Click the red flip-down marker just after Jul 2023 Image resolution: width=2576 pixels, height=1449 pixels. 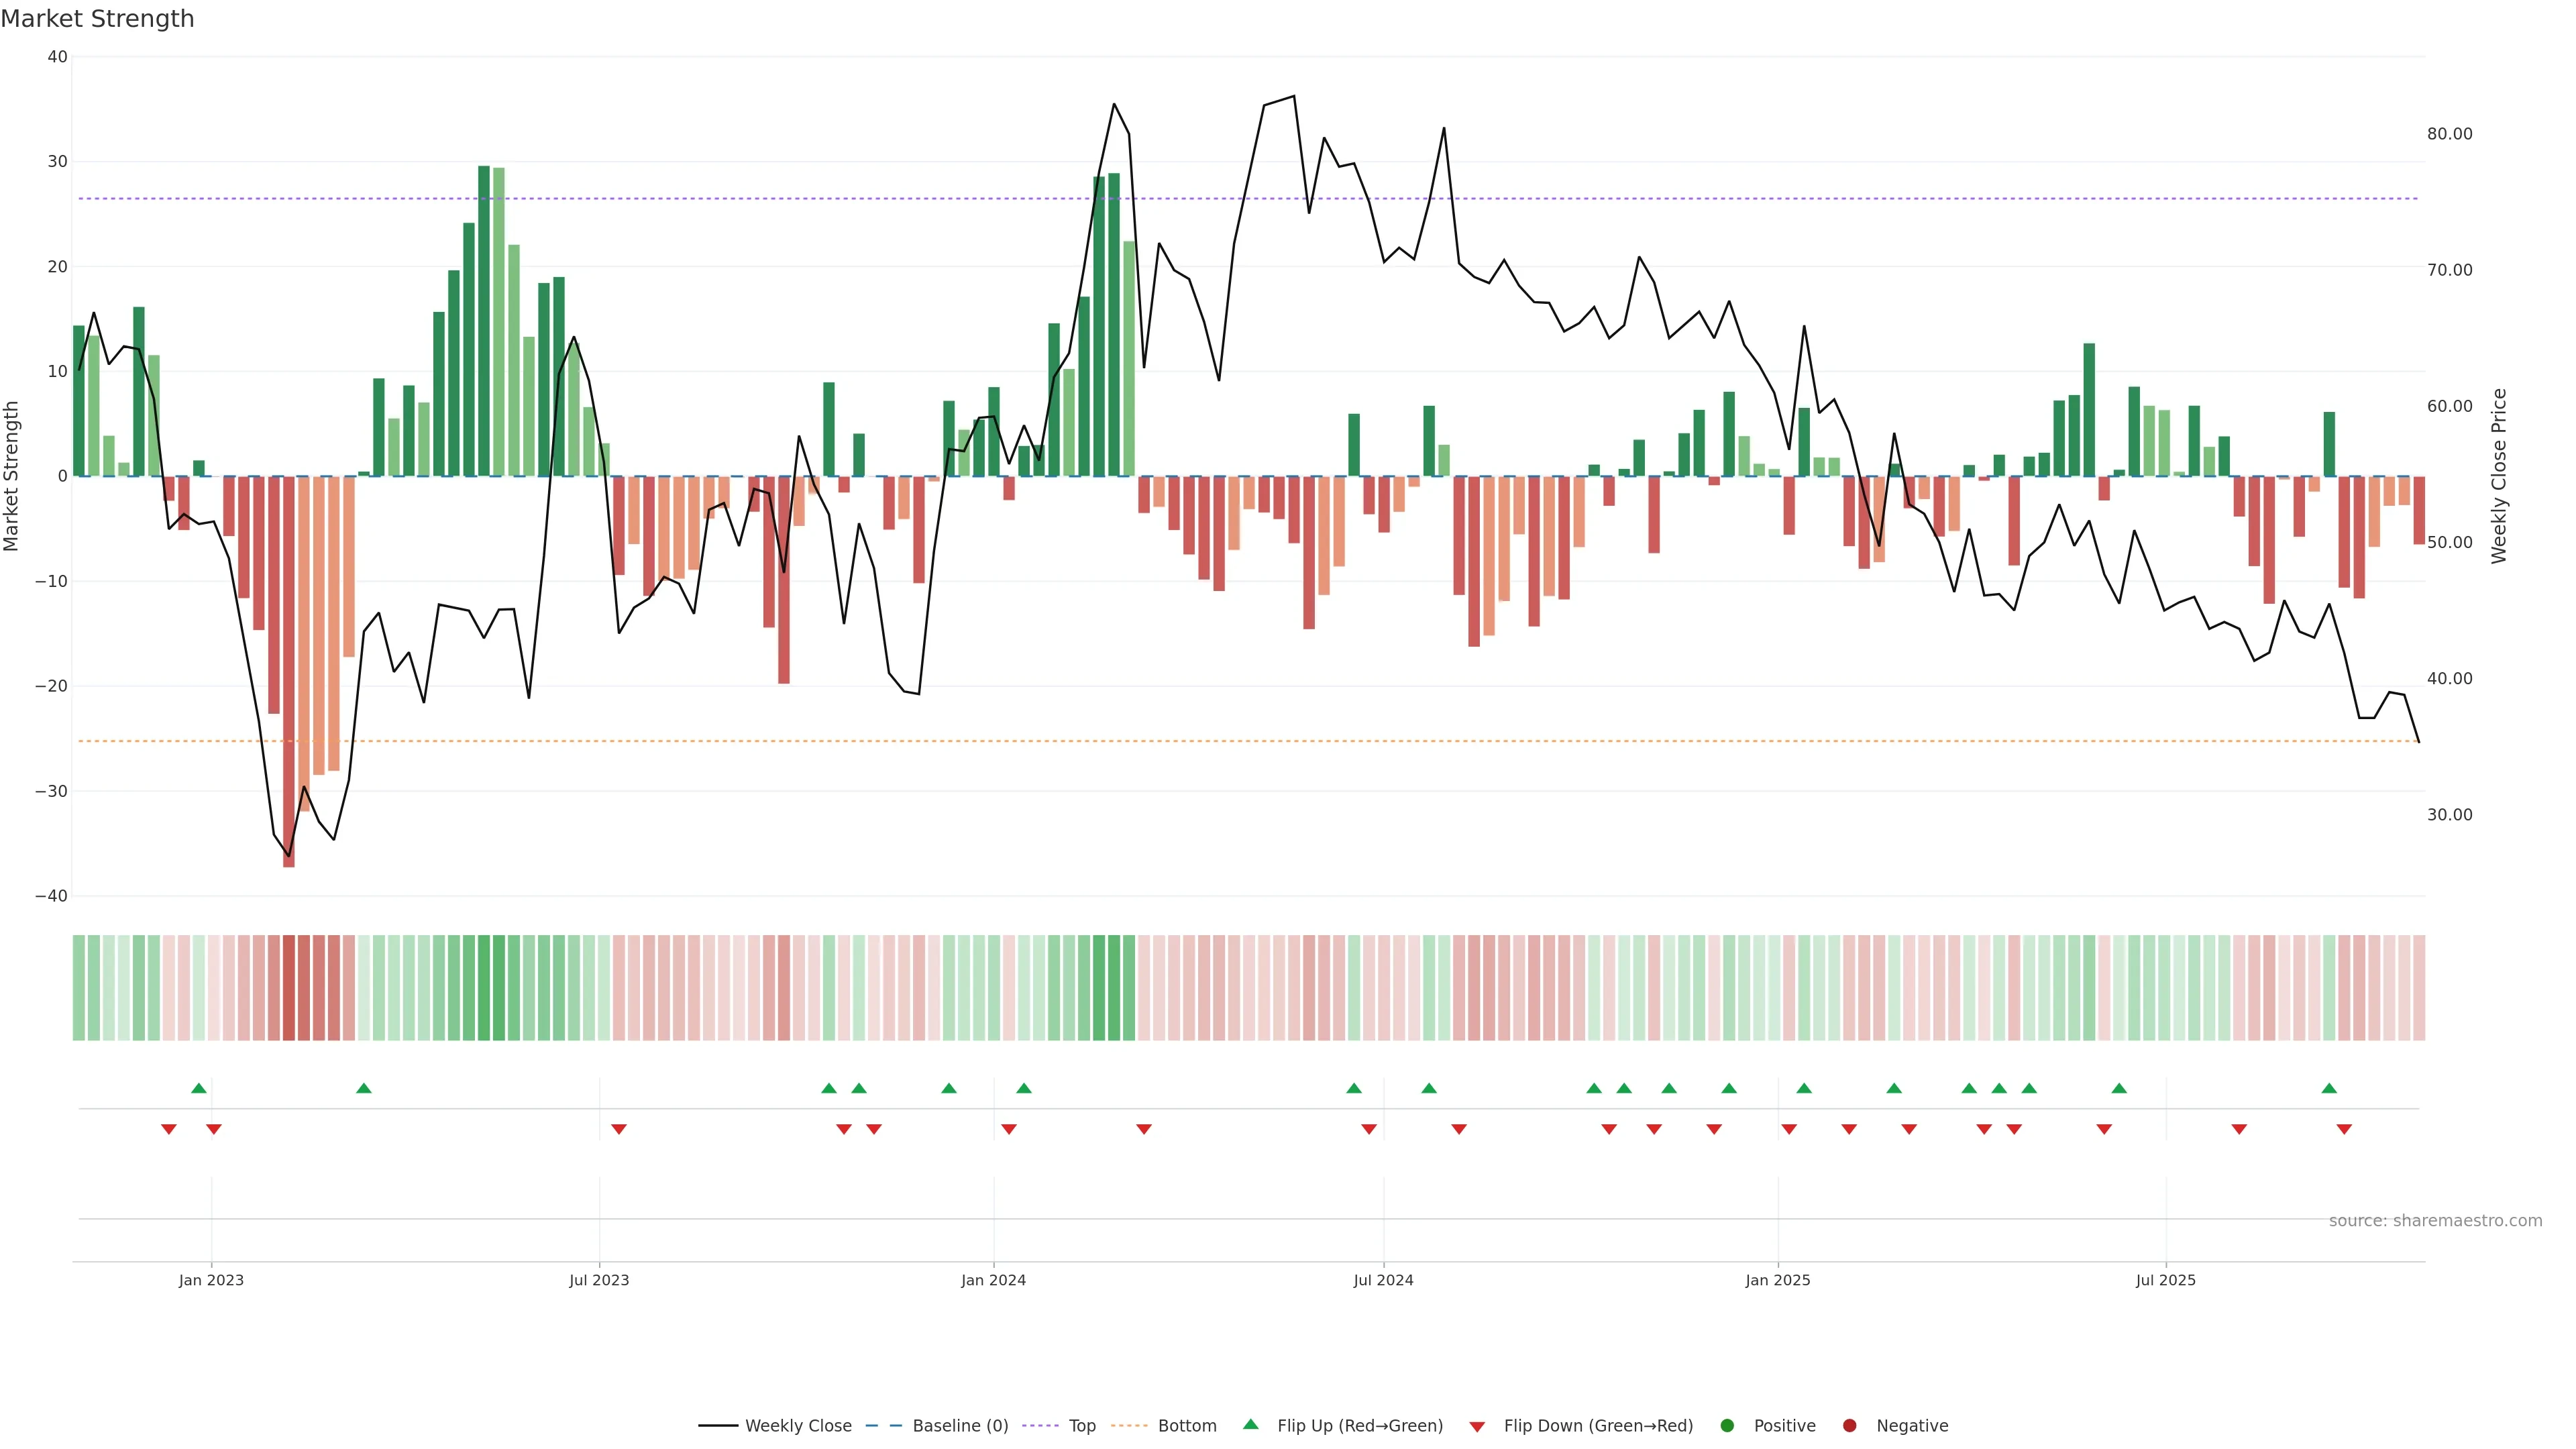coord(619,1129)
